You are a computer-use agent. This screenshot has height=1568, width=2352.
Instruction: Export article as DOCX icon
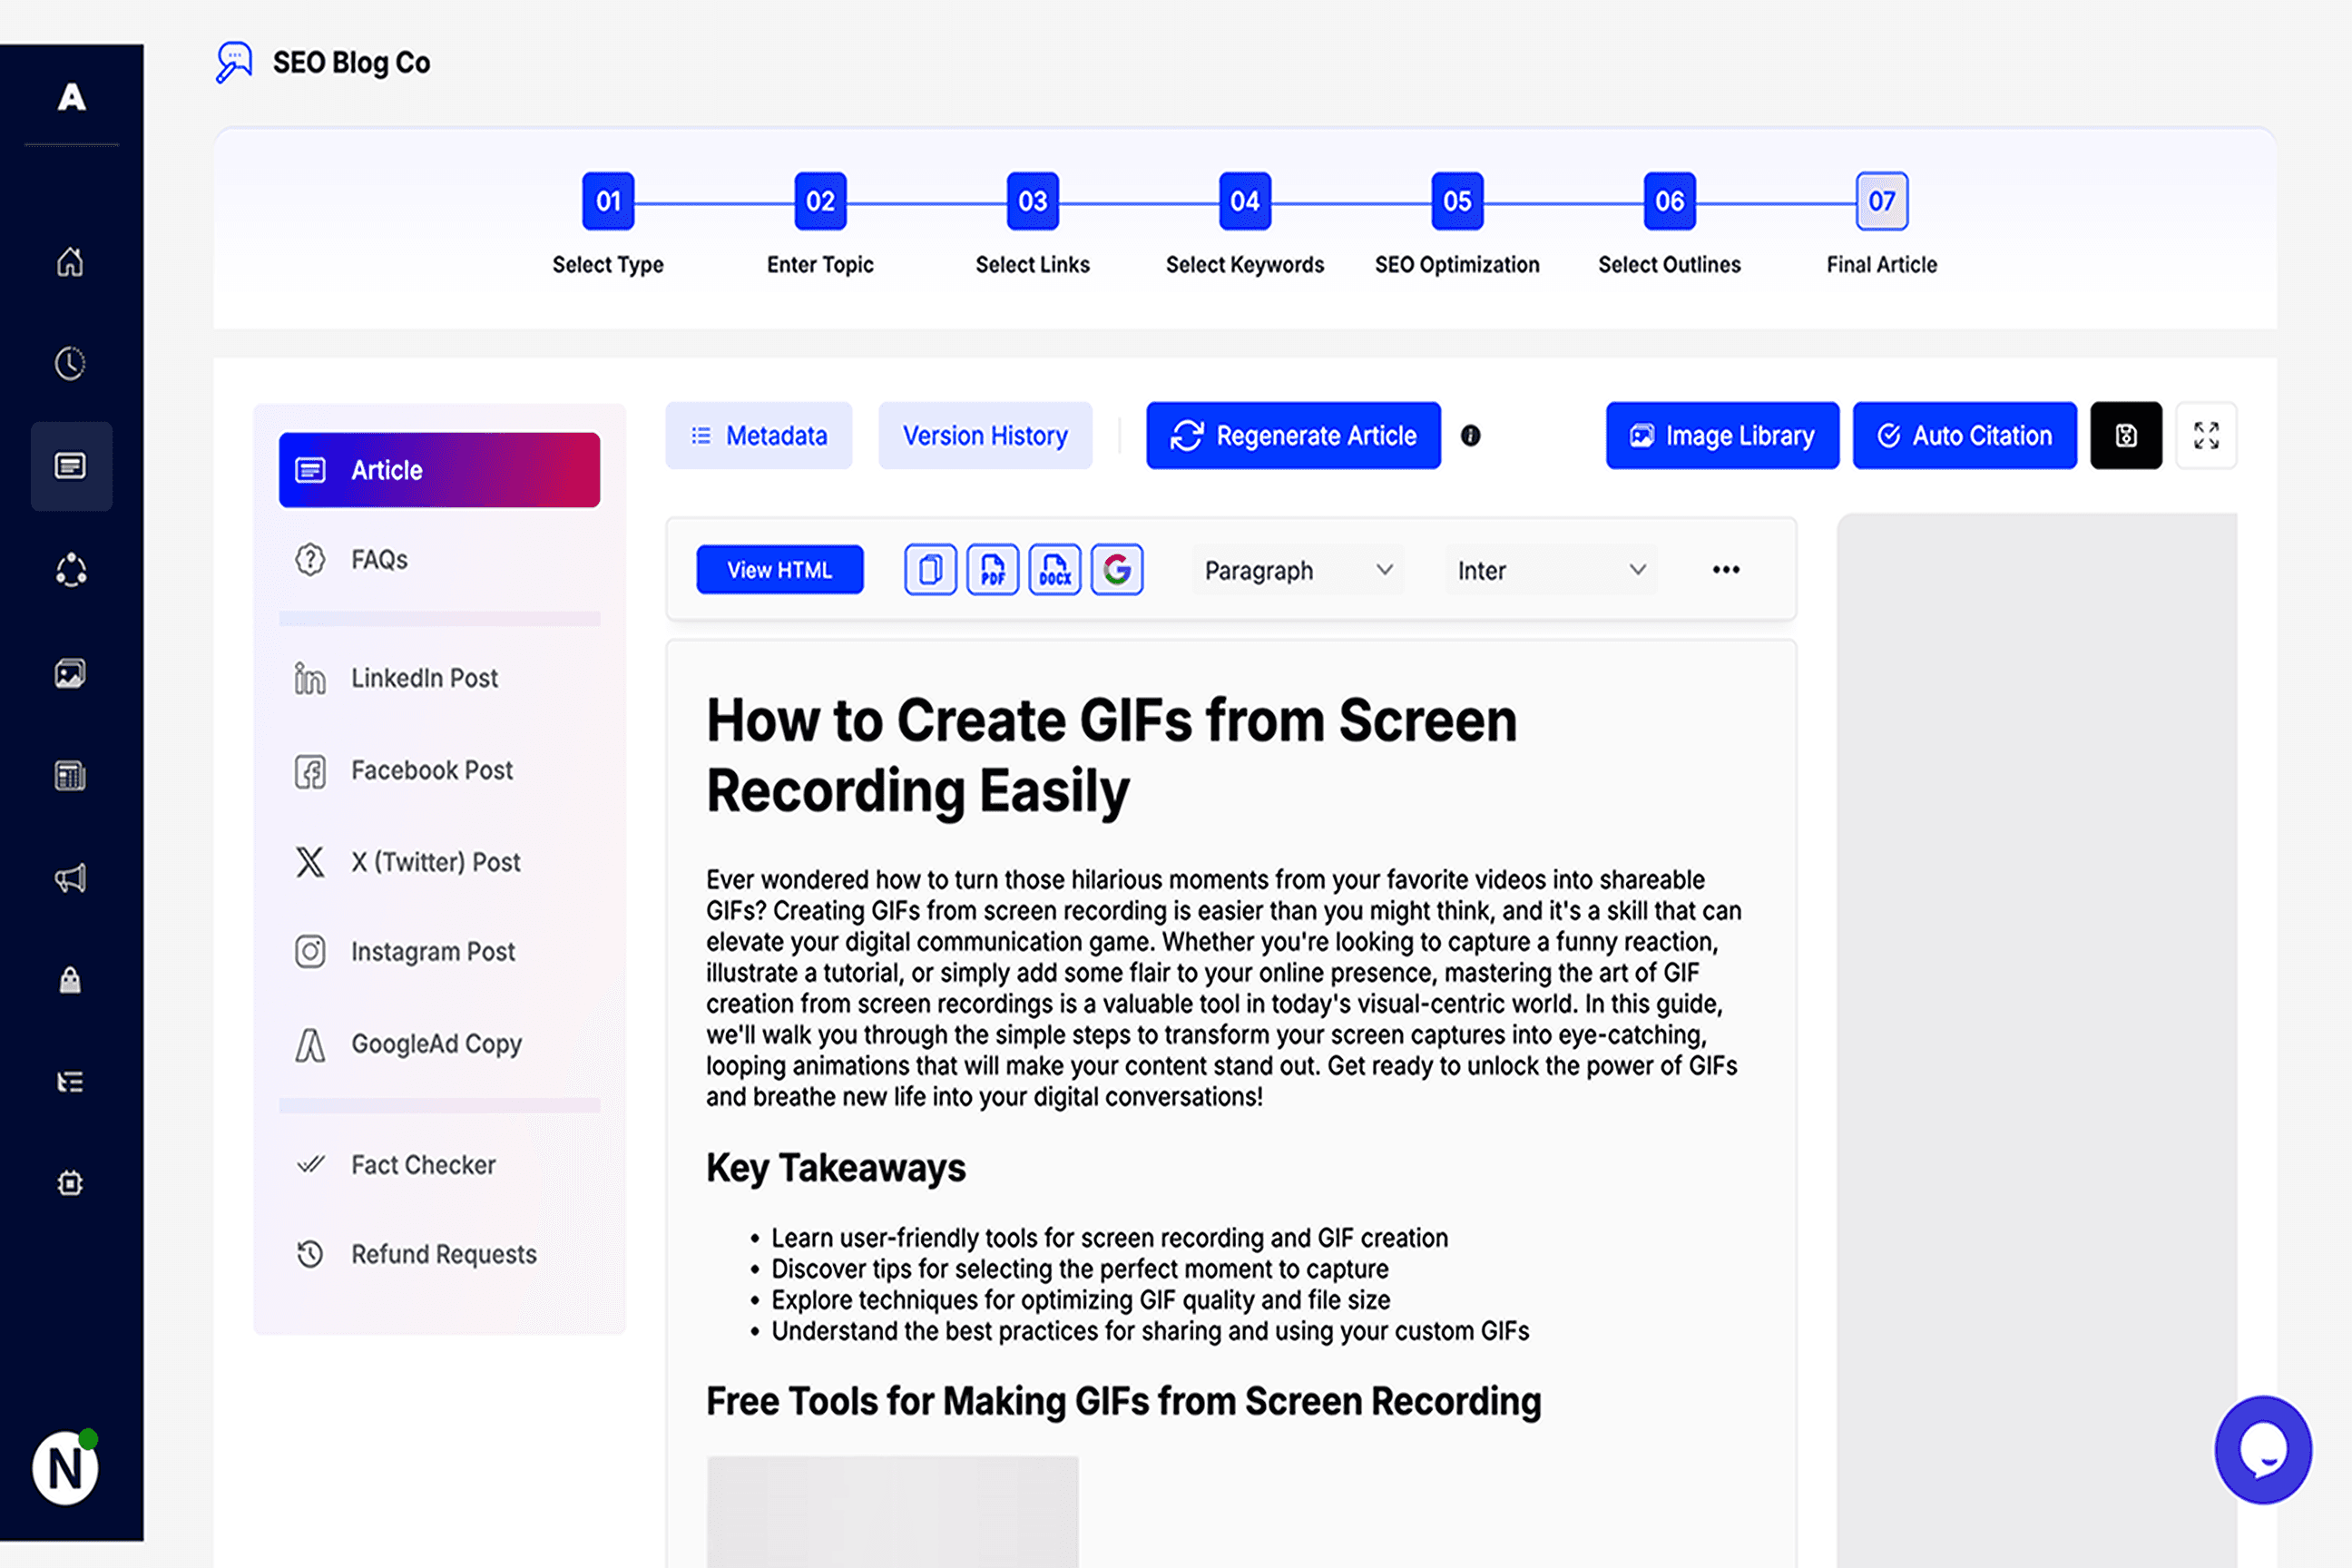1054,570
